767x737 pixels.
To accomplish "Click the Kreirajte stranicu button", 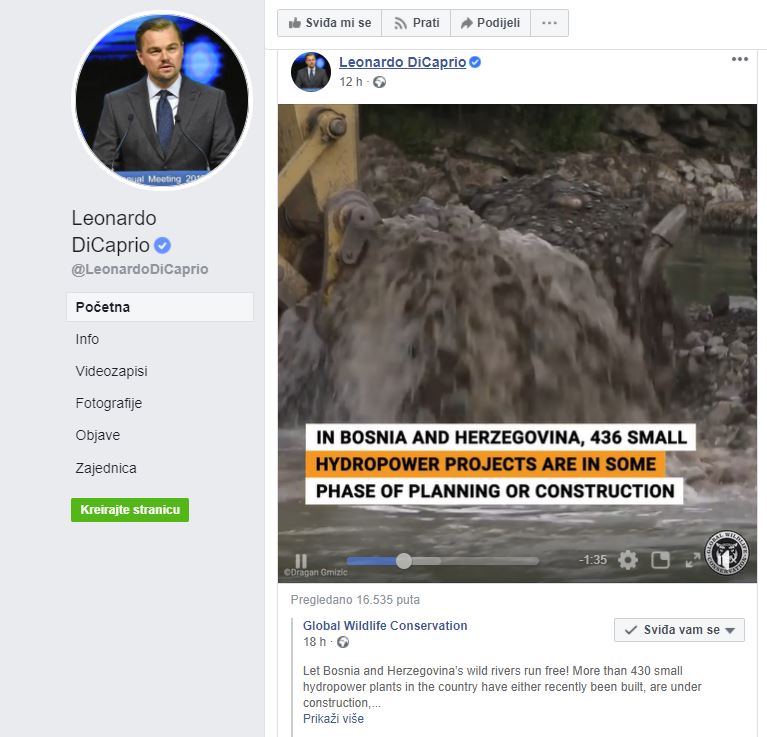I will pos(130,510).
